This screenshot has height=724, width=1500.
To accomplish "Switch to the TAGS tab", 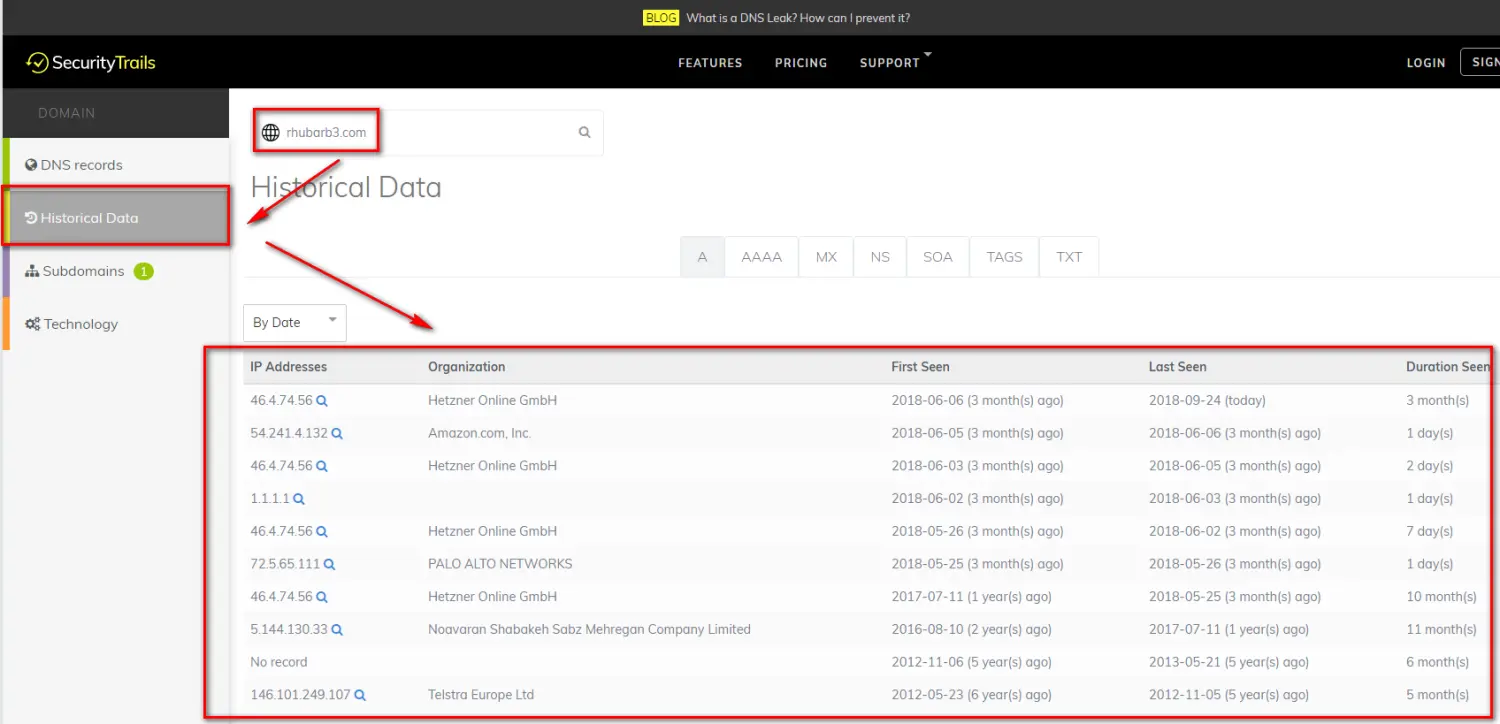I will click(1004, 257).
